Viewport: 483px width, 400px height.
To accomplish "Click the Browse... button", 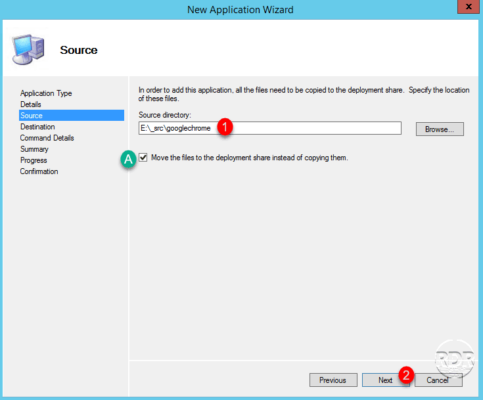I will [x=439, y=129].
